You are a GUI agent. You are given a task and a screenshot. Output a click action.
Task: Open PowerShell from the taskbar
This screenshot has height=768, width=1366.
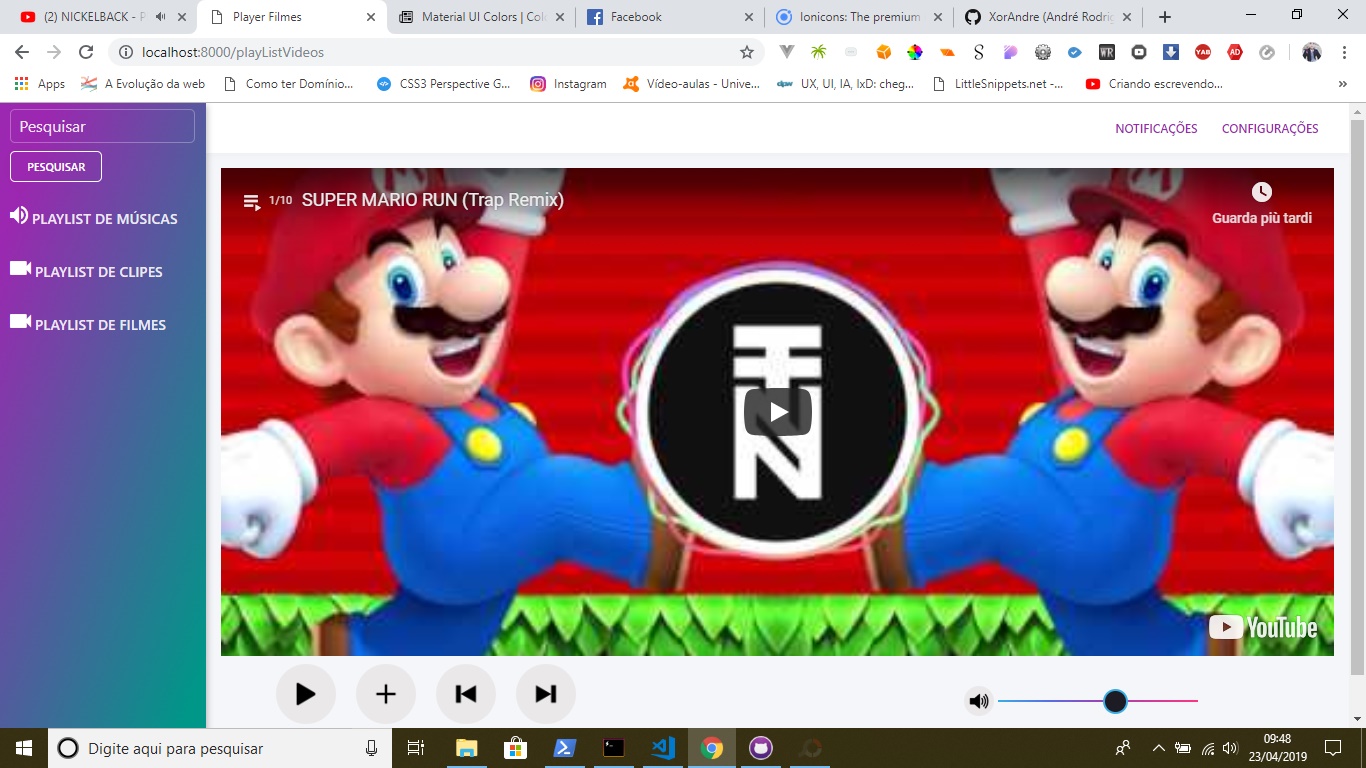(x=564, y=748)
